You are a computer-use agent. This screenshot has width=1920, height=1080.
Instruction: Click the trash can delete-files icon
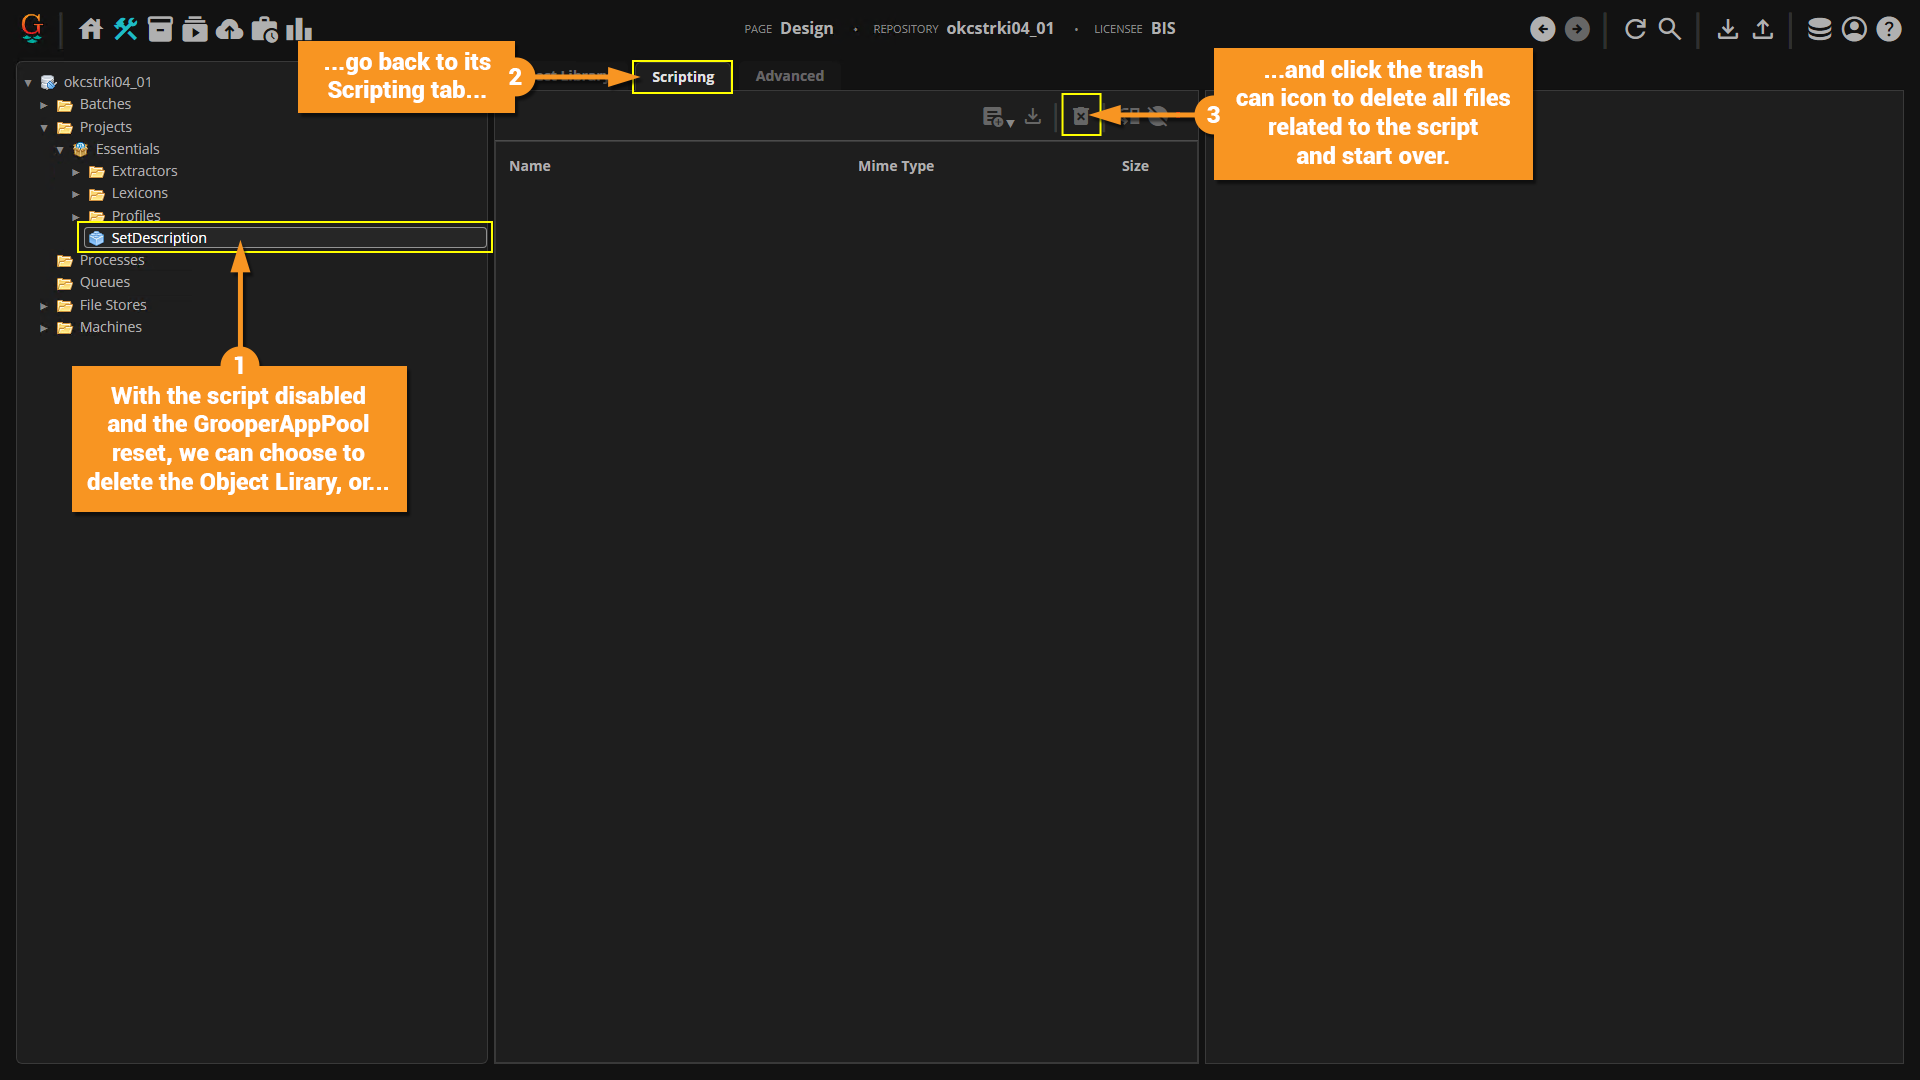point(1081,116)
